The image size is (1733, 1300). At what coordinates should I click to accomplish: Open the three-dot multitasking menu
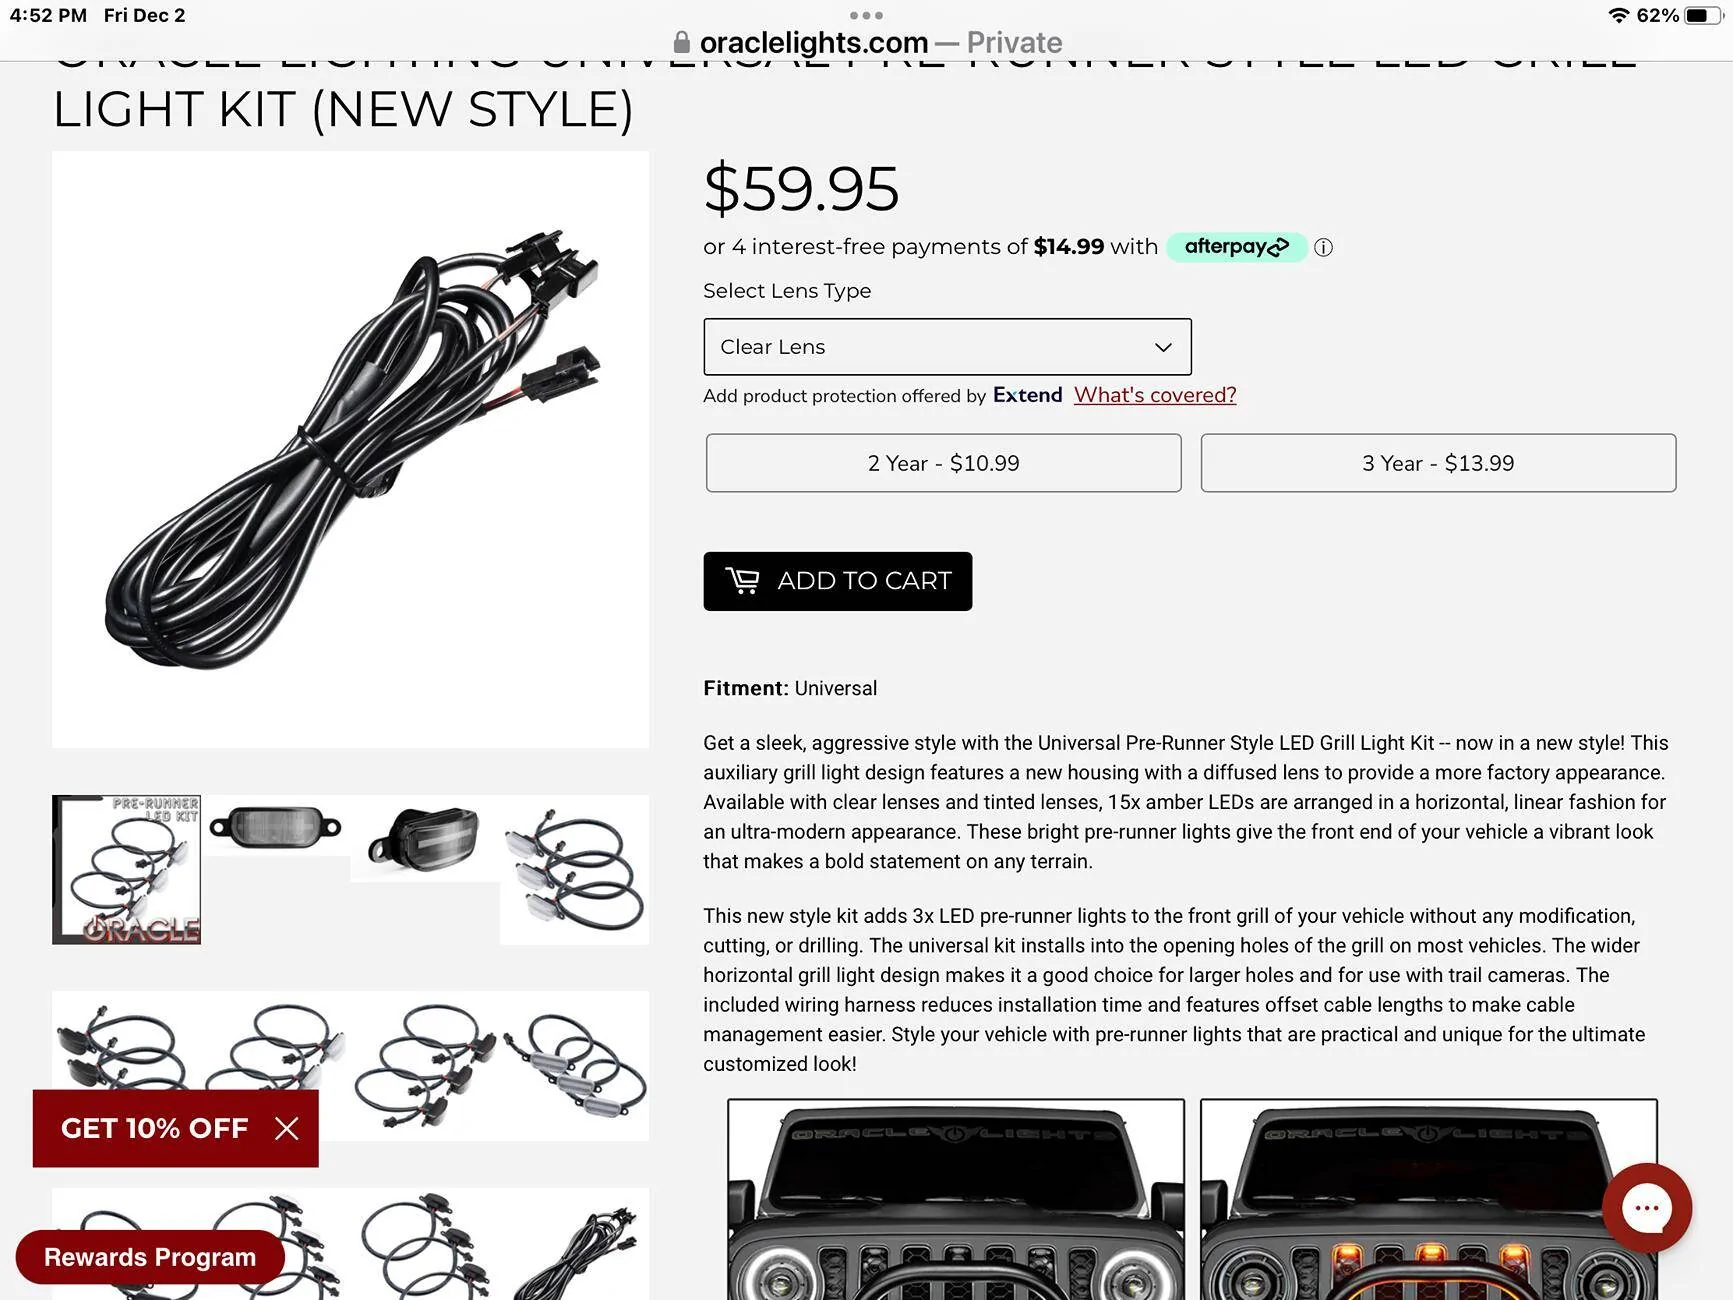tap(866, 15)
